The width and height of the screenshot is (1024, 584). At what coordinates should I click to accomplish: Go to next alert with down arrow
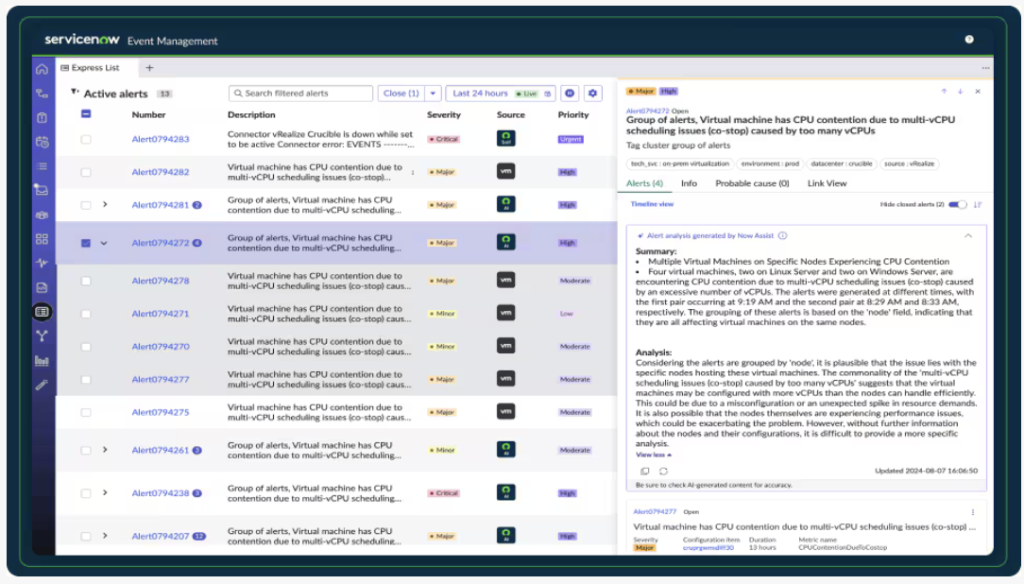(960, 91)
